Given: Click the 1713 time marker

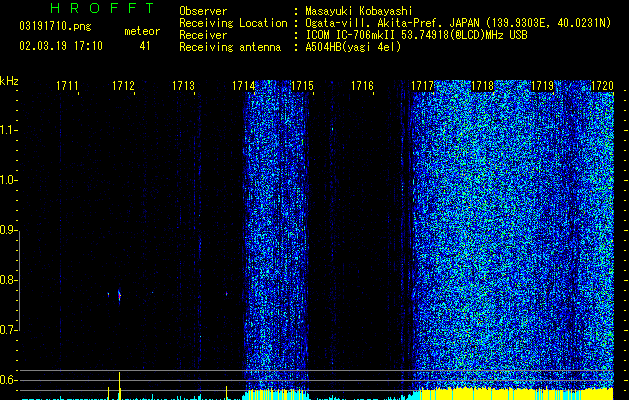Looking at the screenshot, I should point(183,86).
